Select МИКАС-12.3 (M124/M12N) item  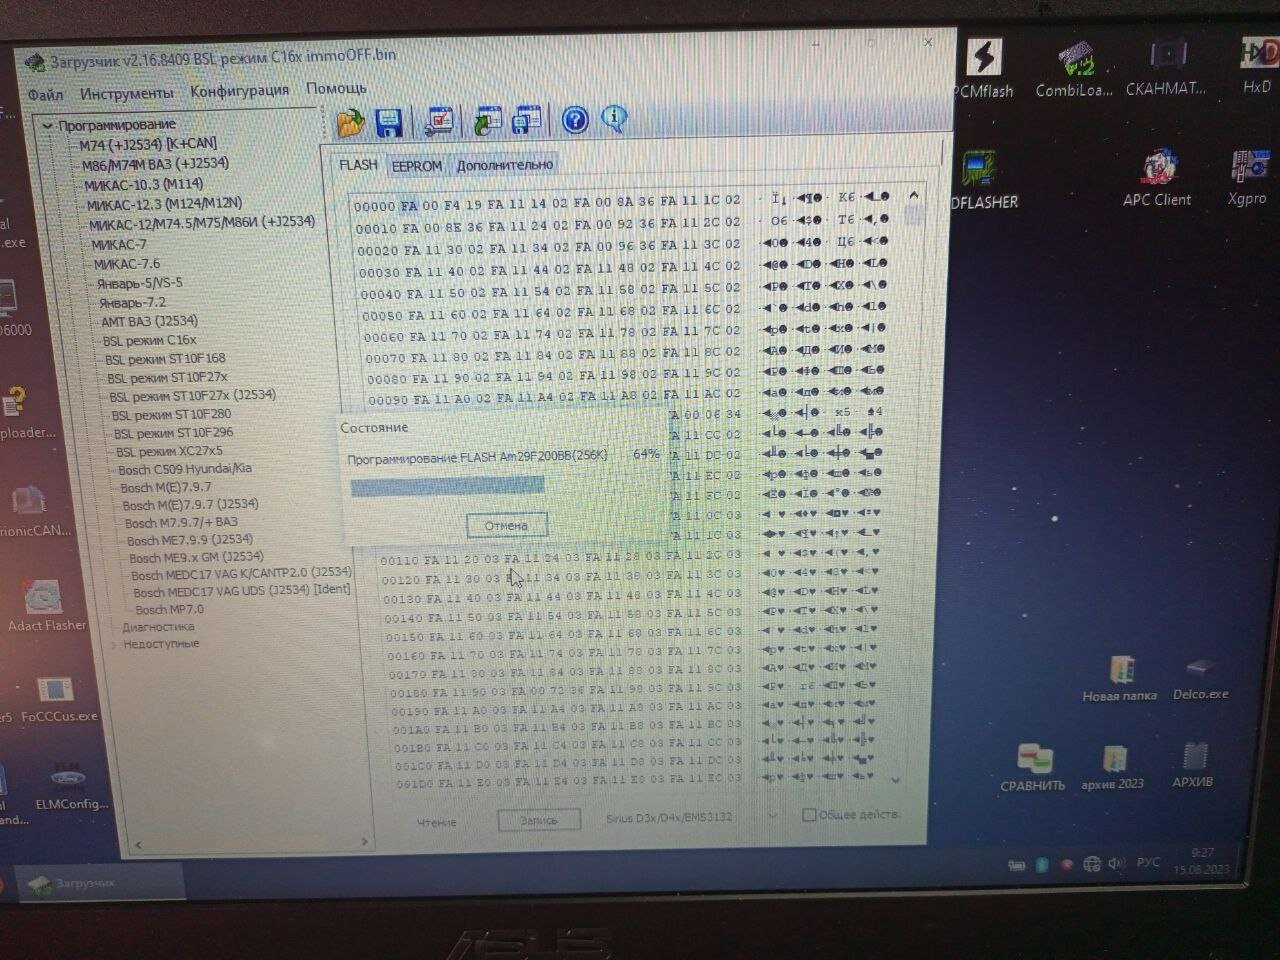point(164,204)
